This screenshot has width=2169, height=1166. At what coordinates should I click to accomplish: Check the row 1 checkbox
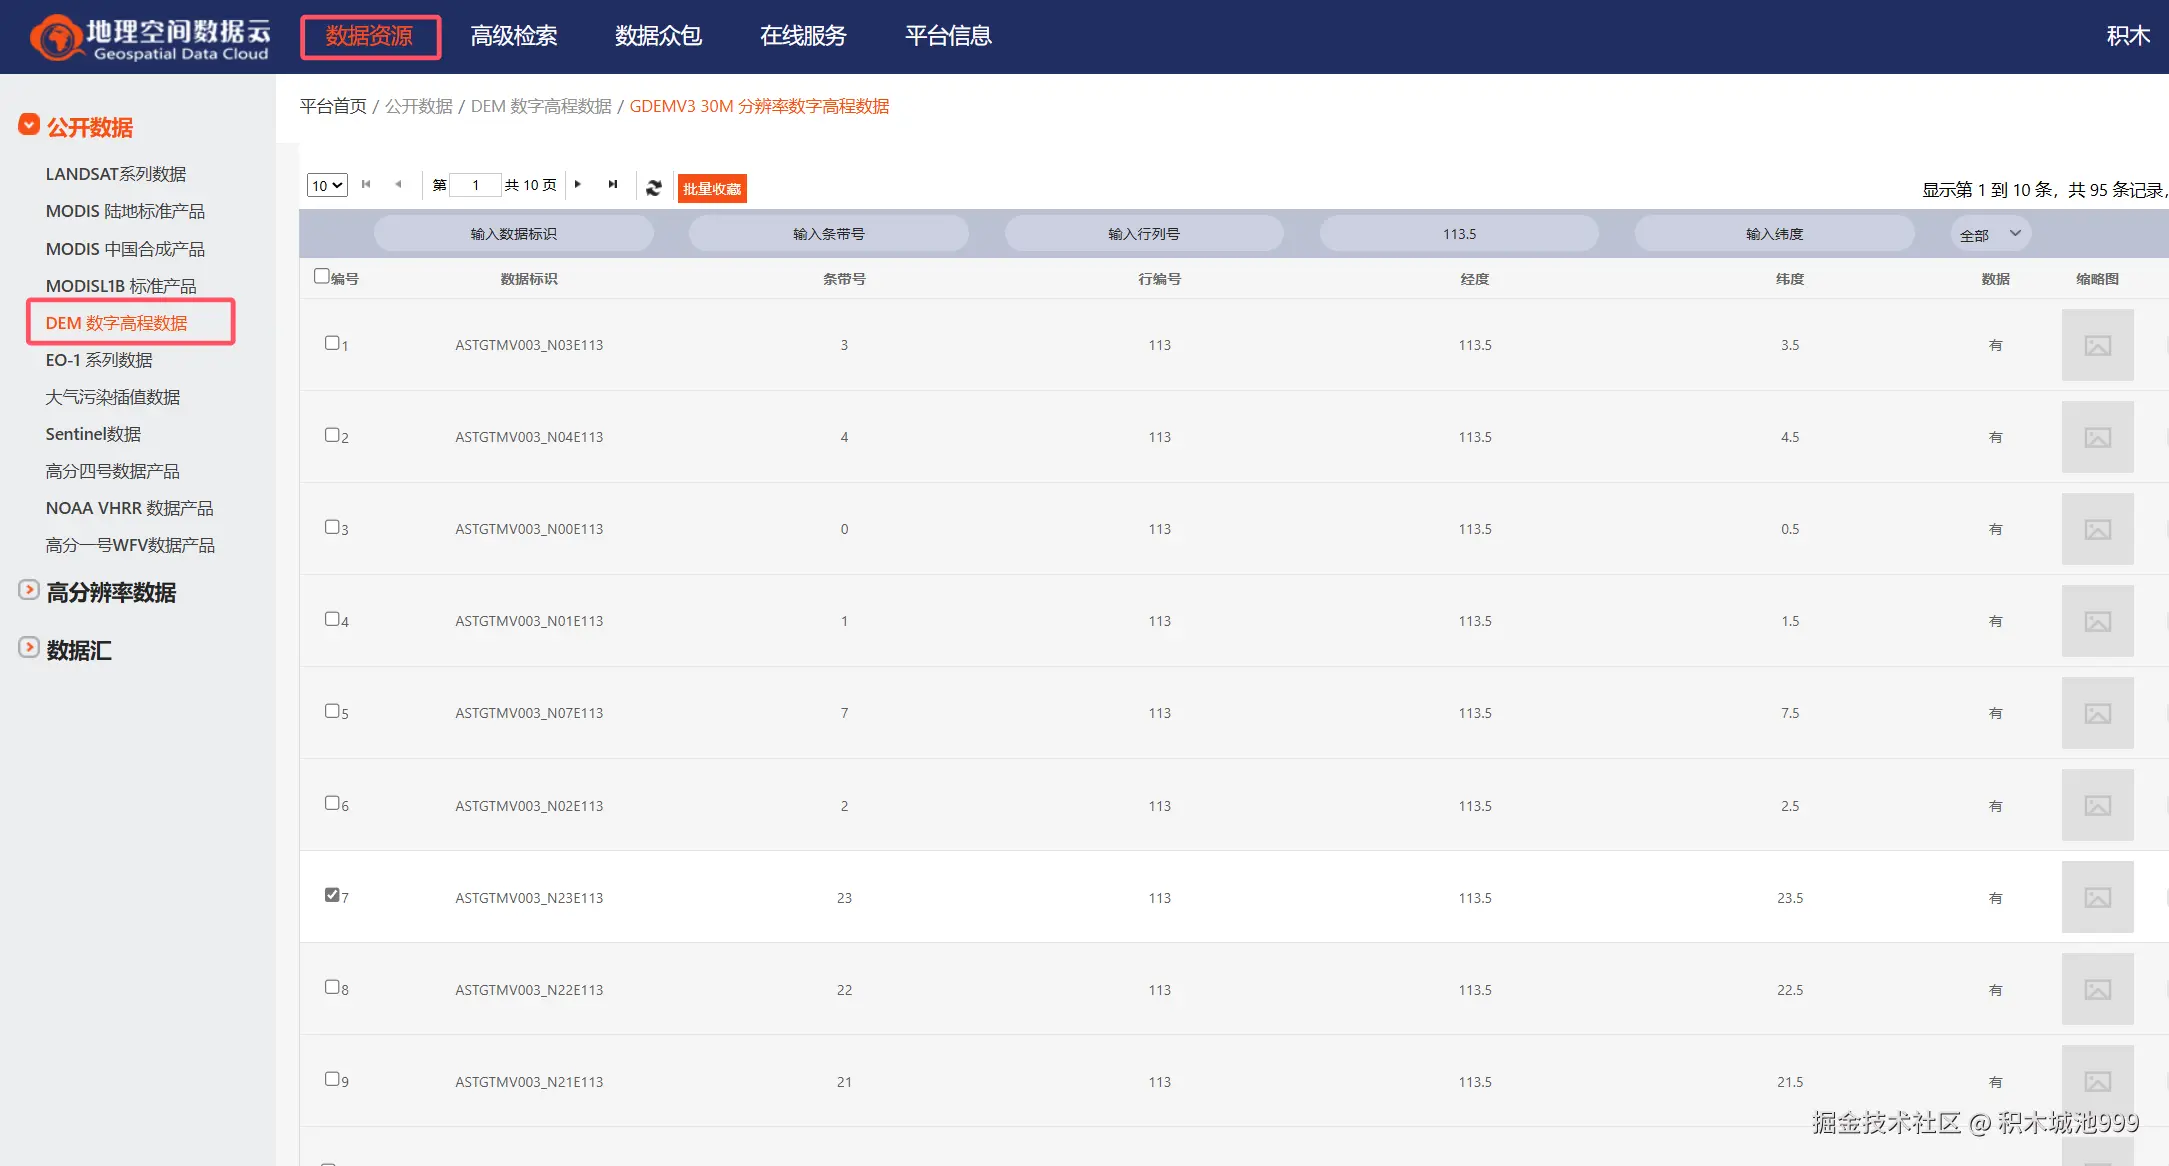coord(332,342)
